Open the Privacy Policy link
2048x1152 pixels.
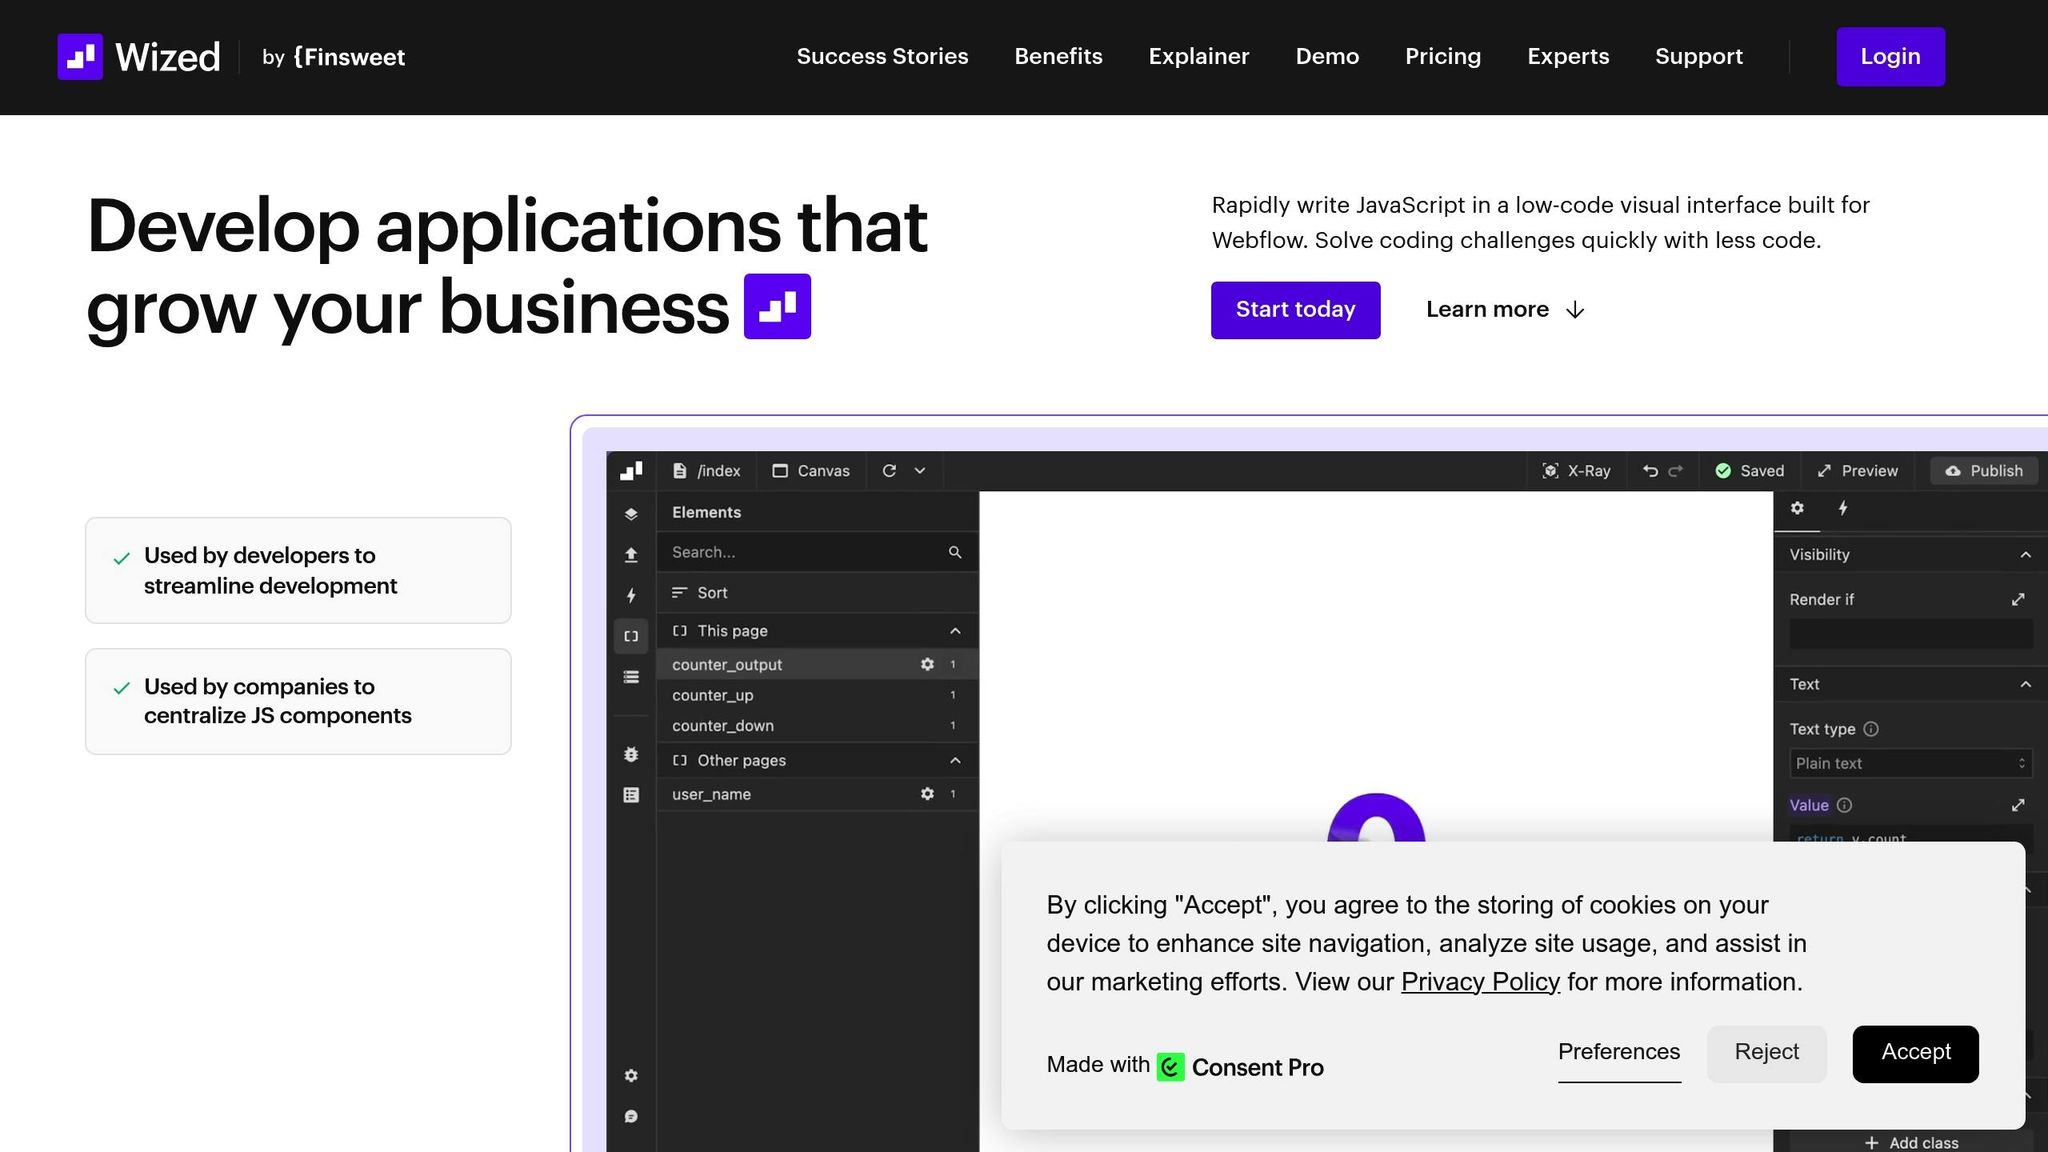click(x=1480, y=982)
